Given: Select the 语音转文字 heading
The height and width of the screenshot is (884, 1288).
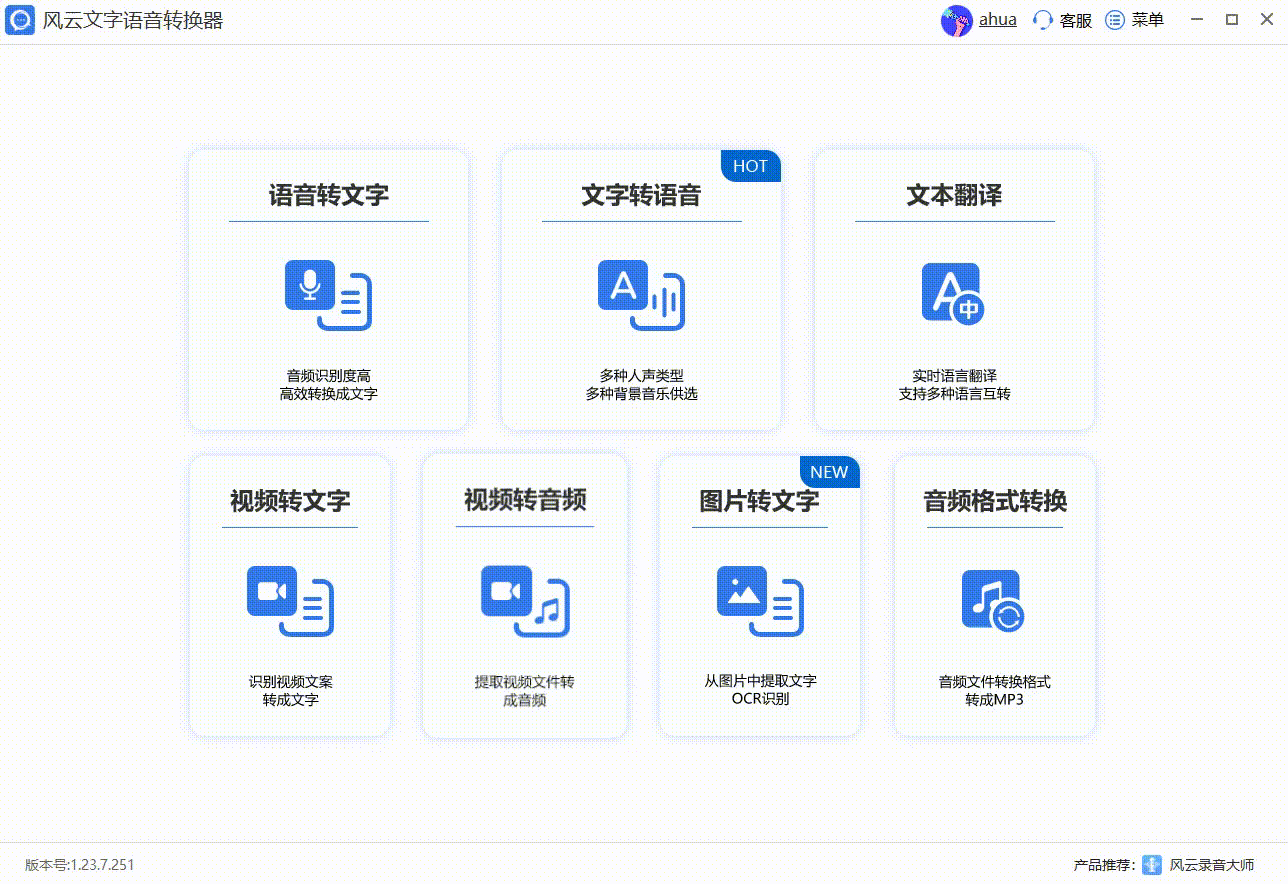Looking at the screenshot, I should [328, 195].
